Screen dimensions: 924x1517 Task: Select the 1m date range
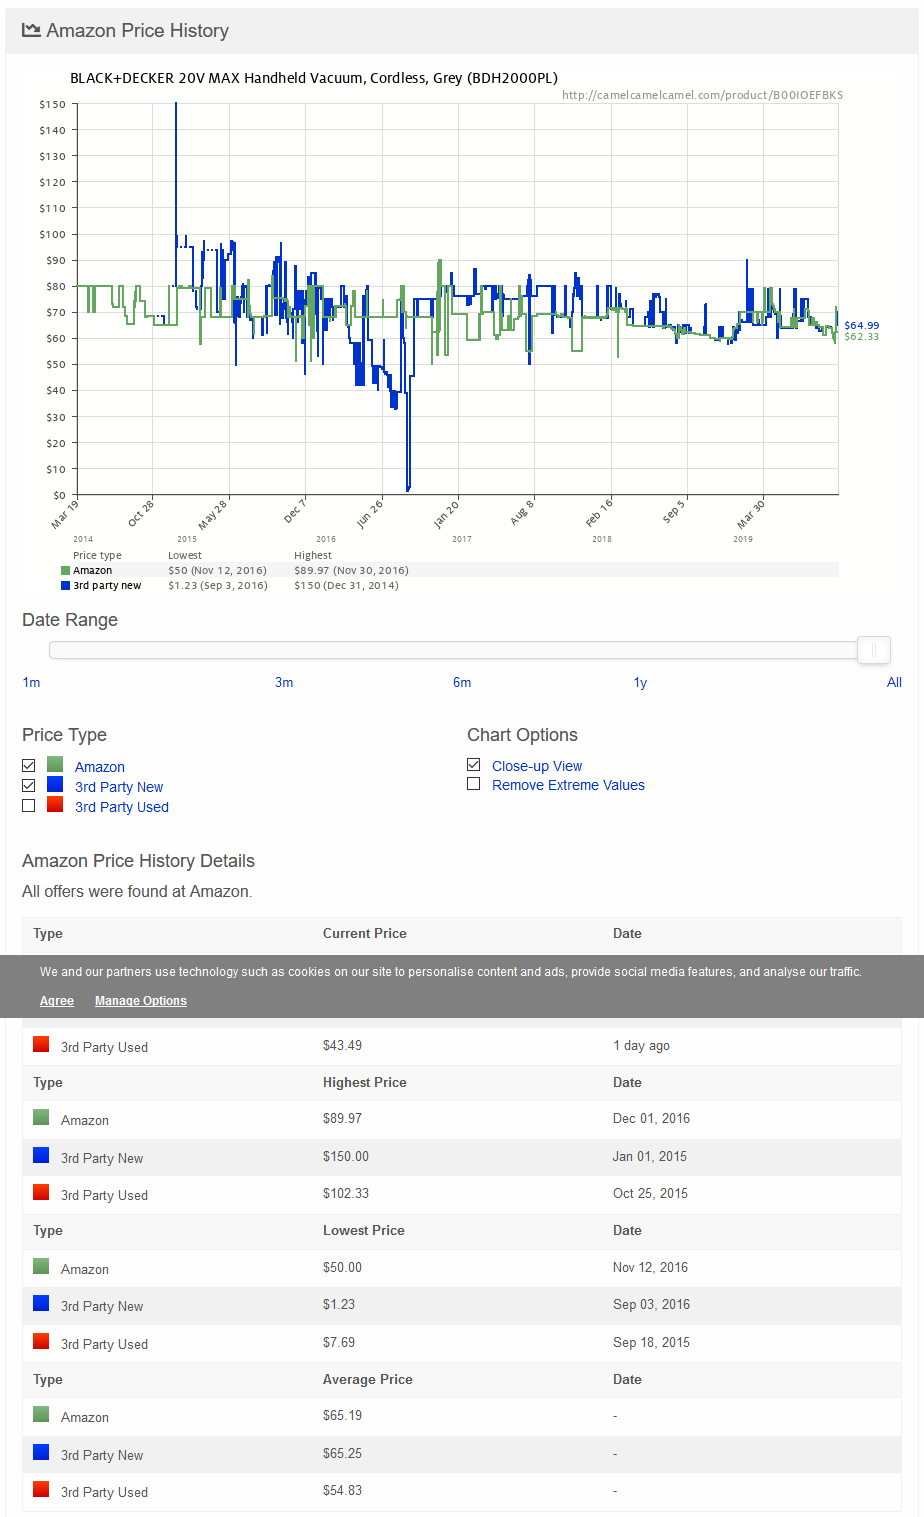pyautogui.click(x=31, y=683)
